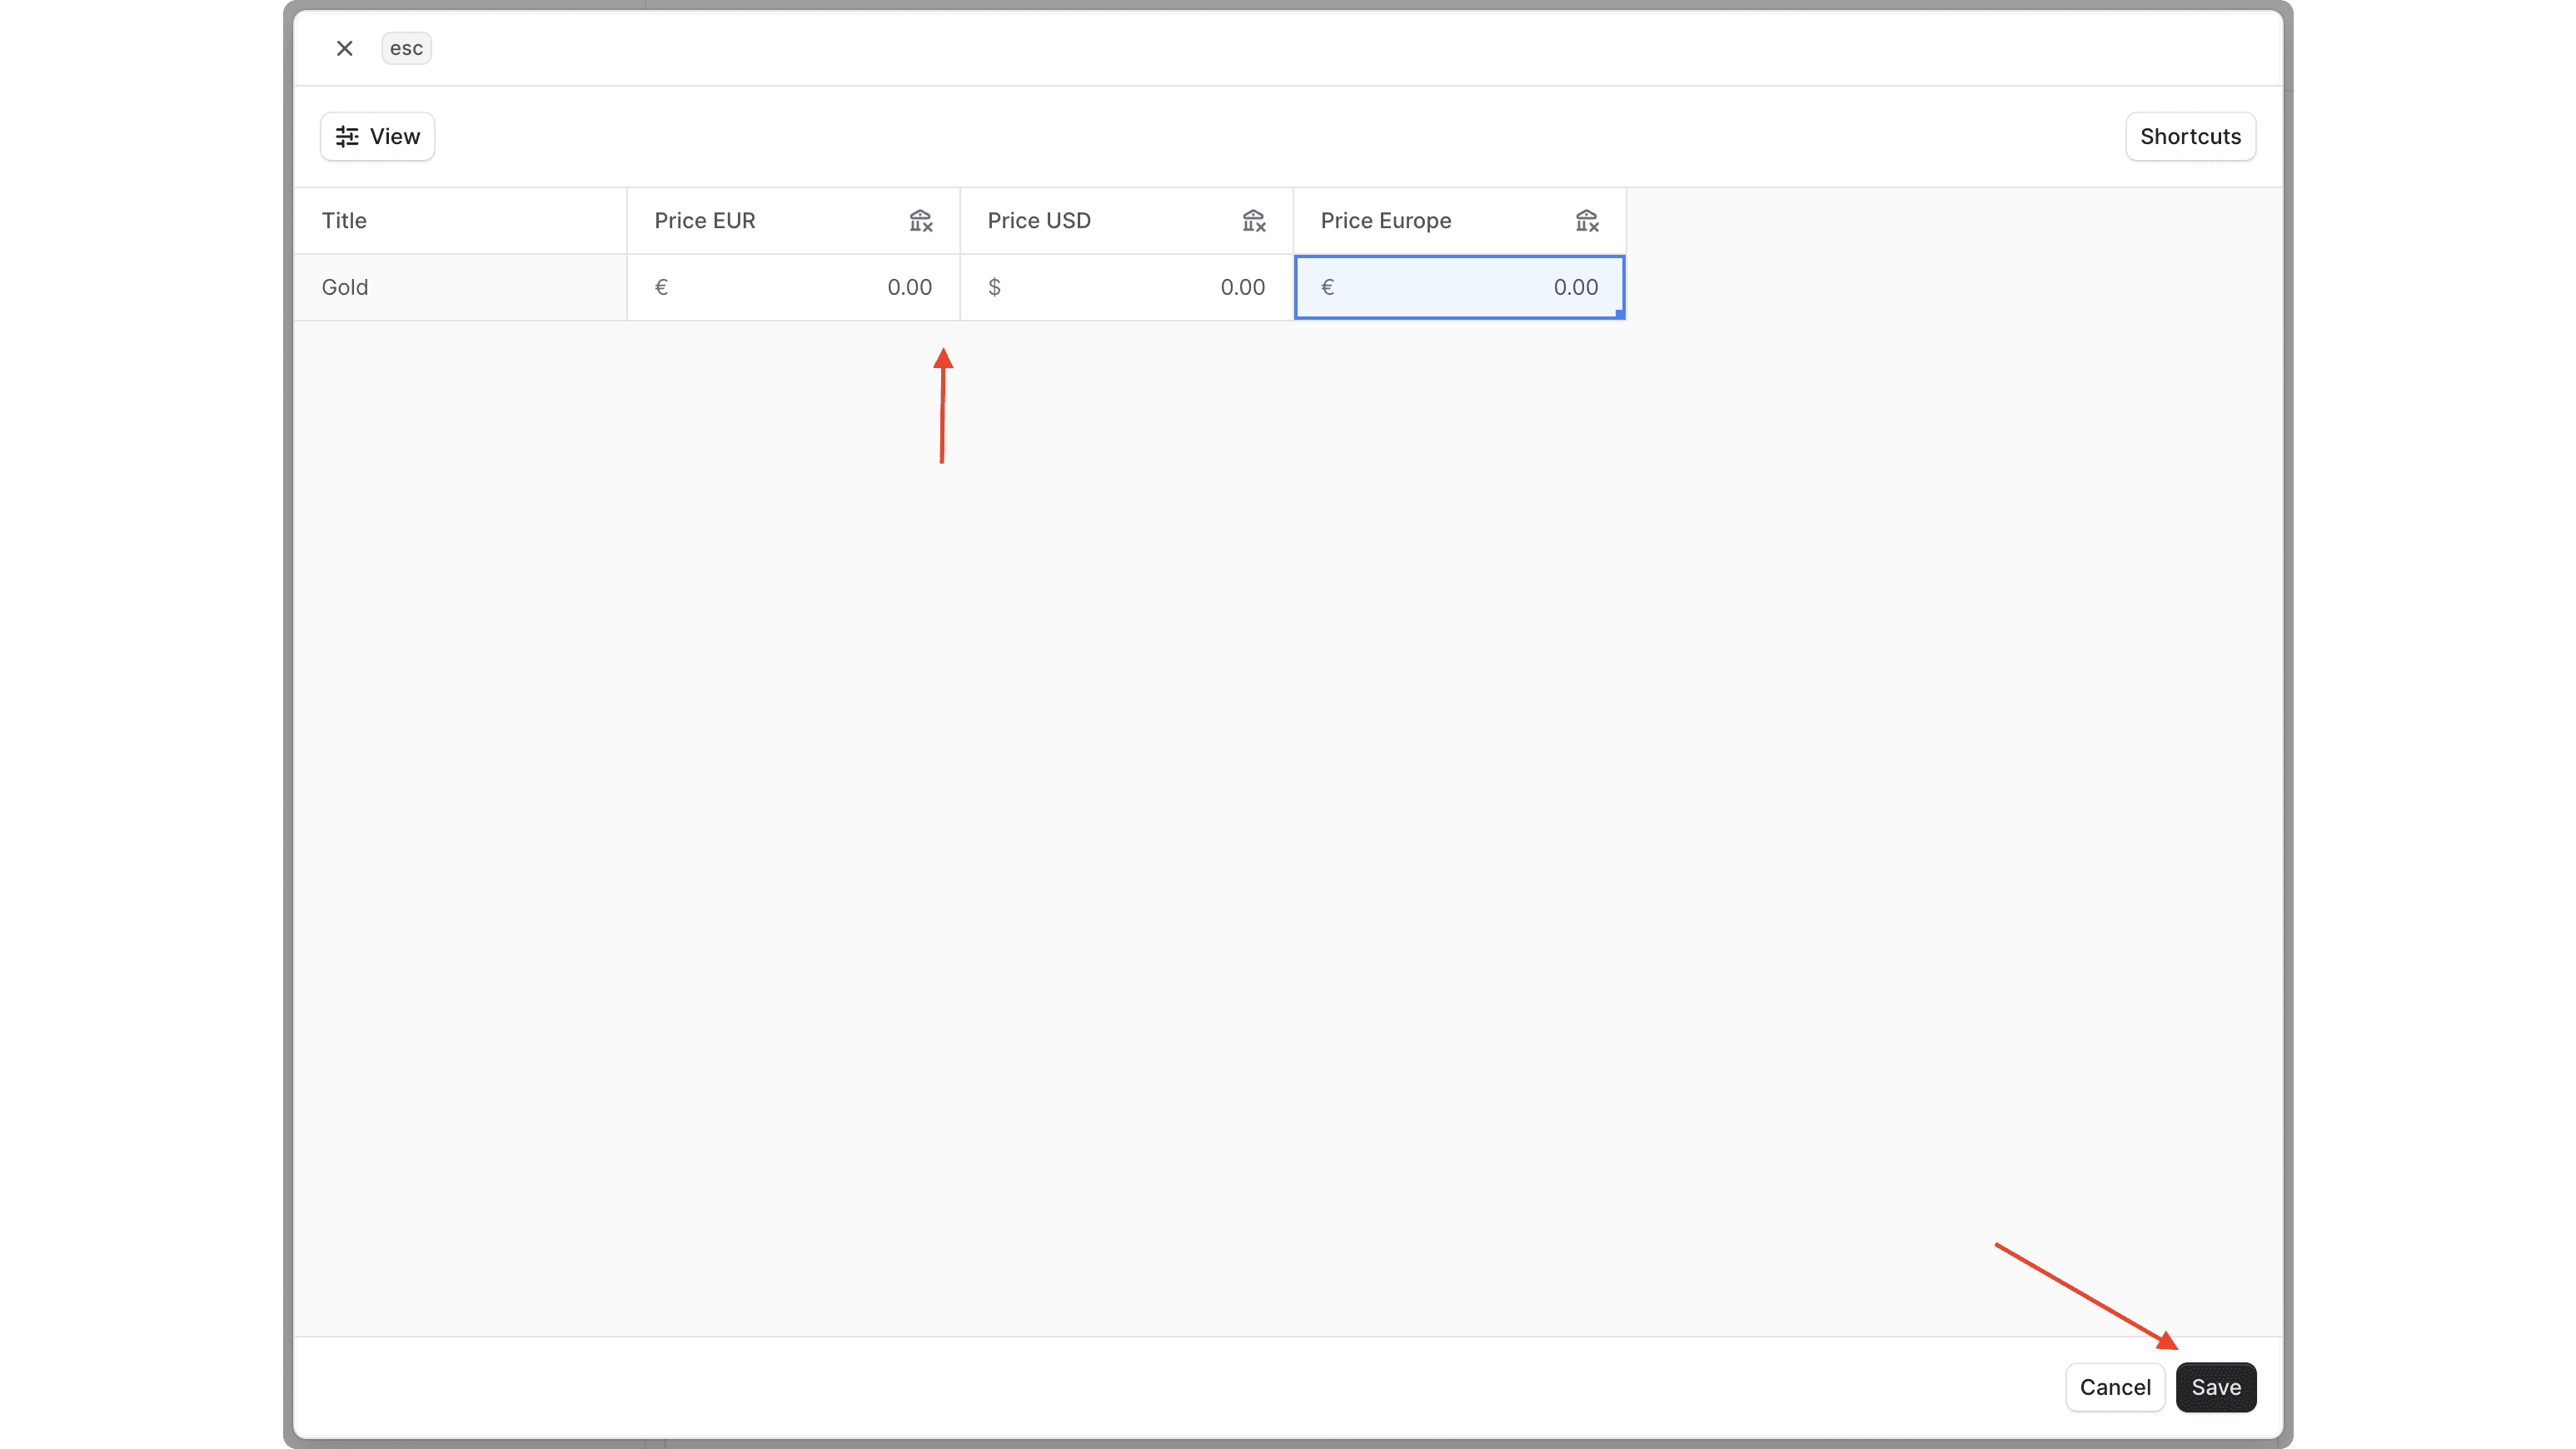Open the View dropdown

377,136
